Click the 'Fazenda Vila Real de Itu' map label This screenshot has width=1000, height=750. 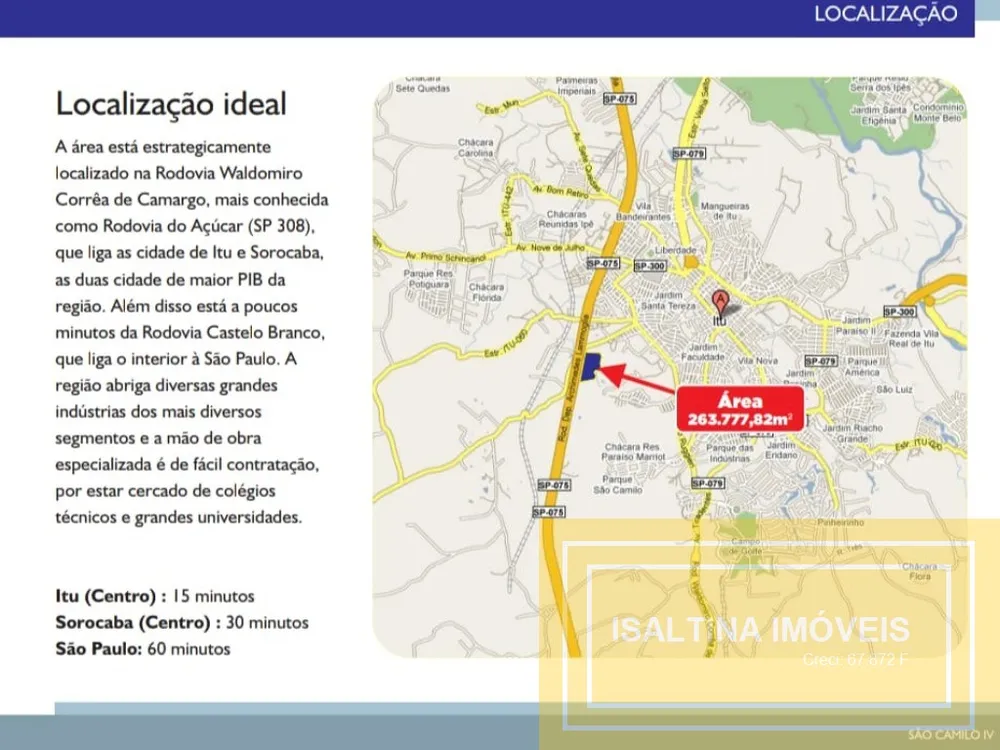coord(911,338)
